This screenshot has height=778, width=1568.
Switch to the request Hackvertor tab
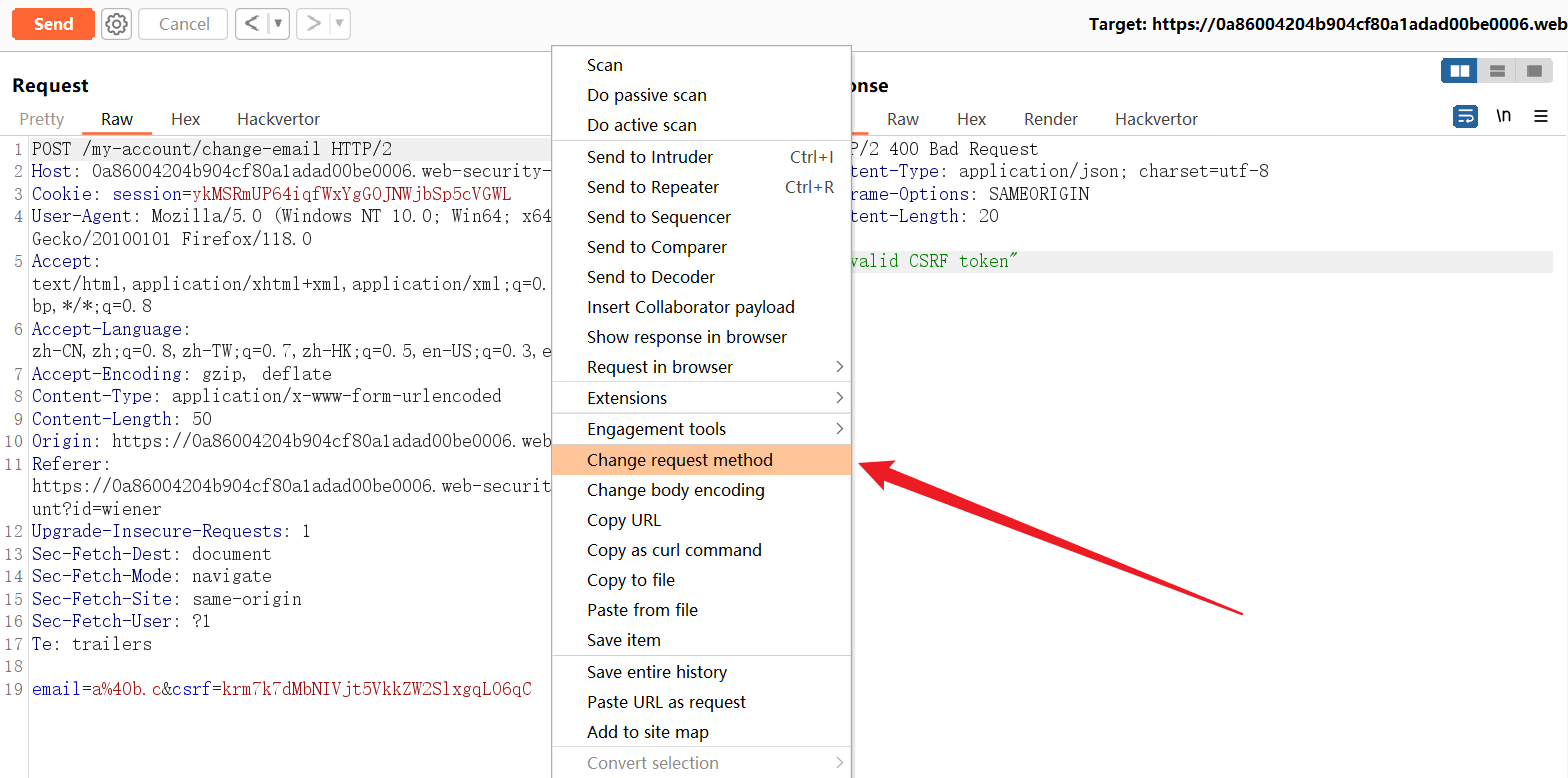(x=278, y=119)
